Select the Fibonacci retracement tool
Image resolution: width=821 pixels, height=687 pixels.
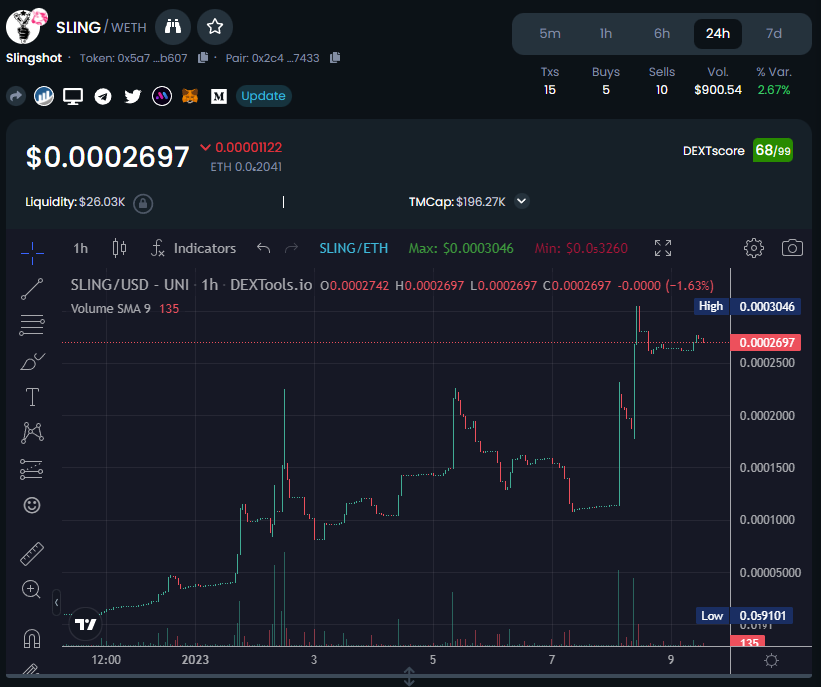[32, 325]
